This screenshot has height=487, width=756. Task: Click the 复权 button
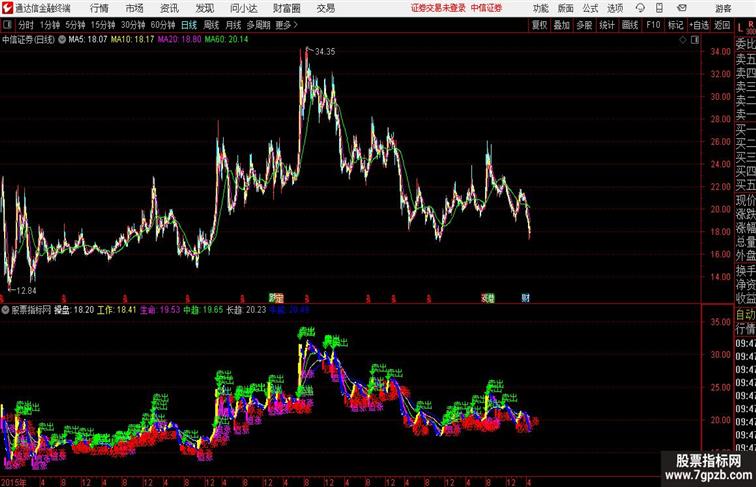coord(539,25)
